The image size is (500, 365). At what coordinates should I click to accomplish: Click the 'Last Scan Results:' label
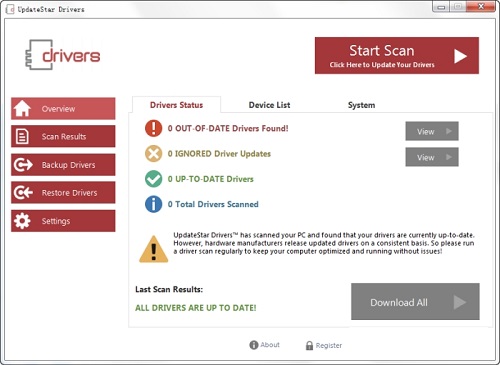click(169, 289)
